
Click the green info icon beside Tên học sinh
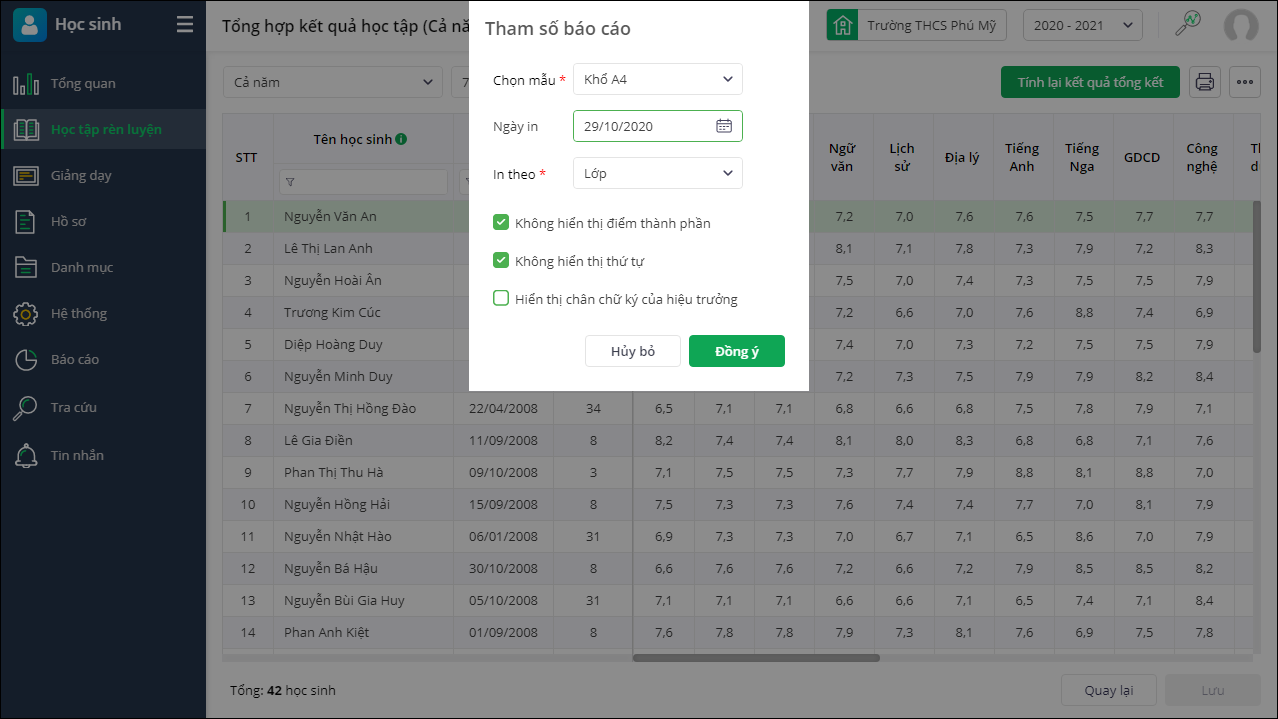(401, 139)
